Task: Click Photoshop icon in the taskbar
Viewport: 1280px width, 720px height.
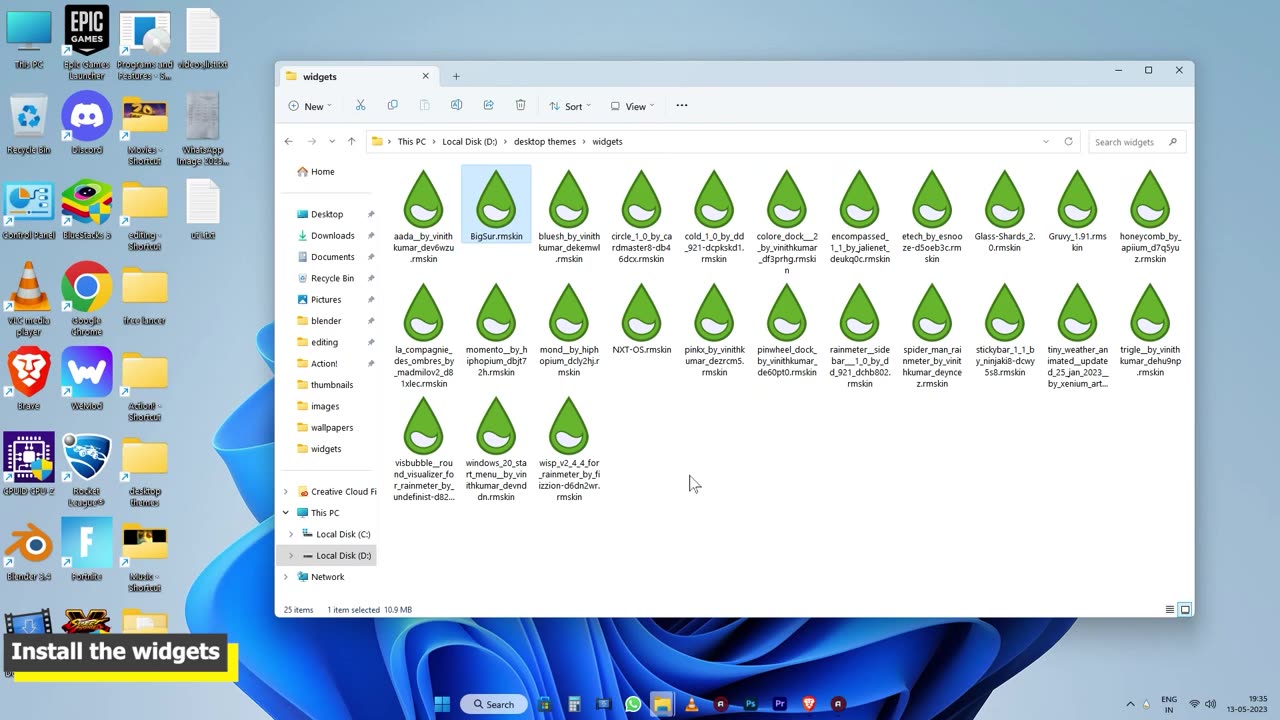Action: point(750,704)
